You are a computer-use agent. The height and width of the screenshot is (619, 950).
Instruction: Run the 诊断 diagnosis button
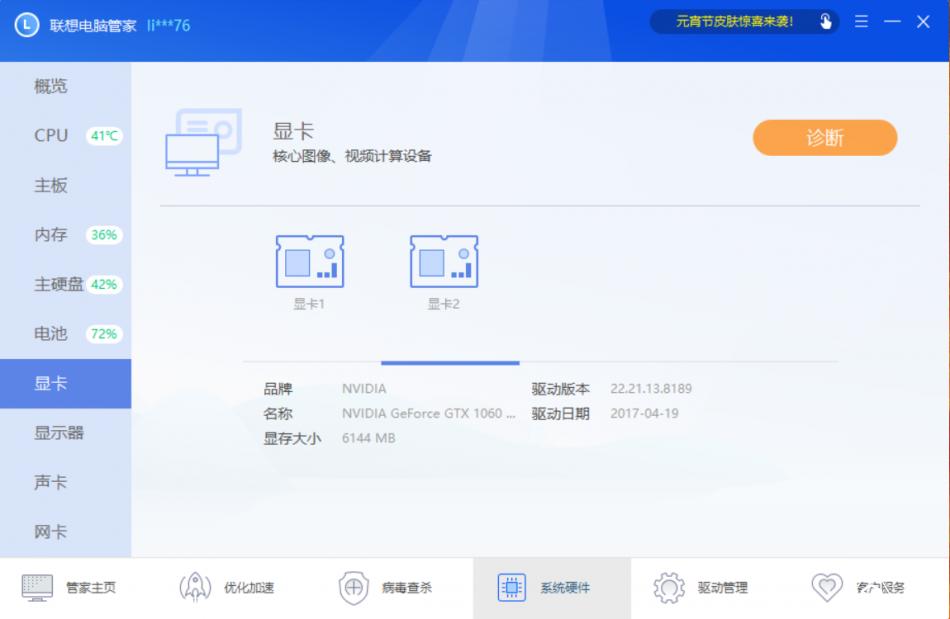coord(824,138)
